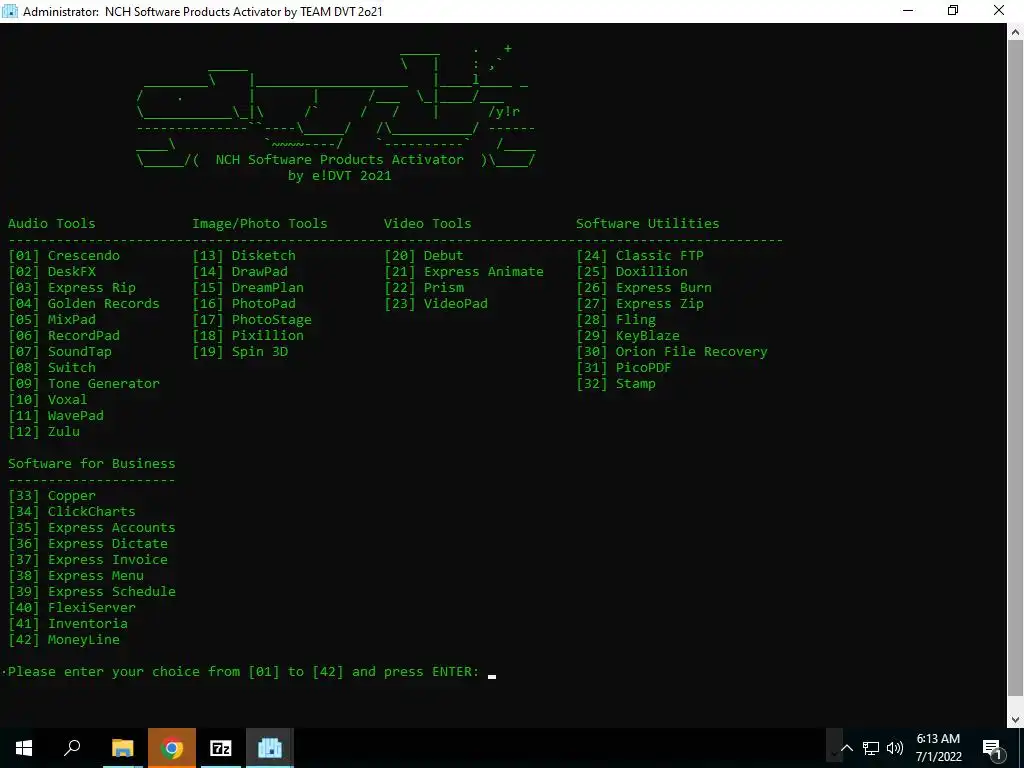Restore down the console window

click(953, 11)
